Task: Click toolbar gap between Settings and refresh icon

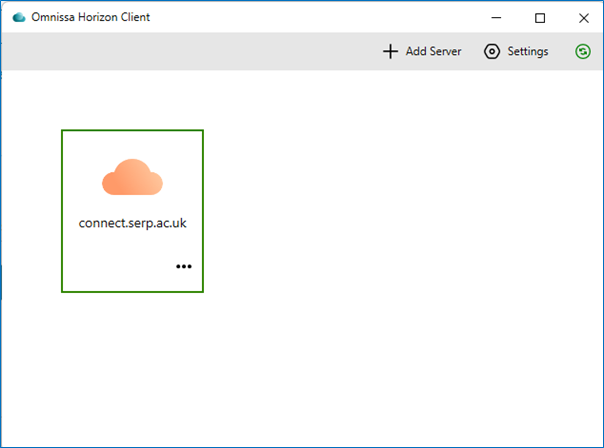Action: coord(562,51)
